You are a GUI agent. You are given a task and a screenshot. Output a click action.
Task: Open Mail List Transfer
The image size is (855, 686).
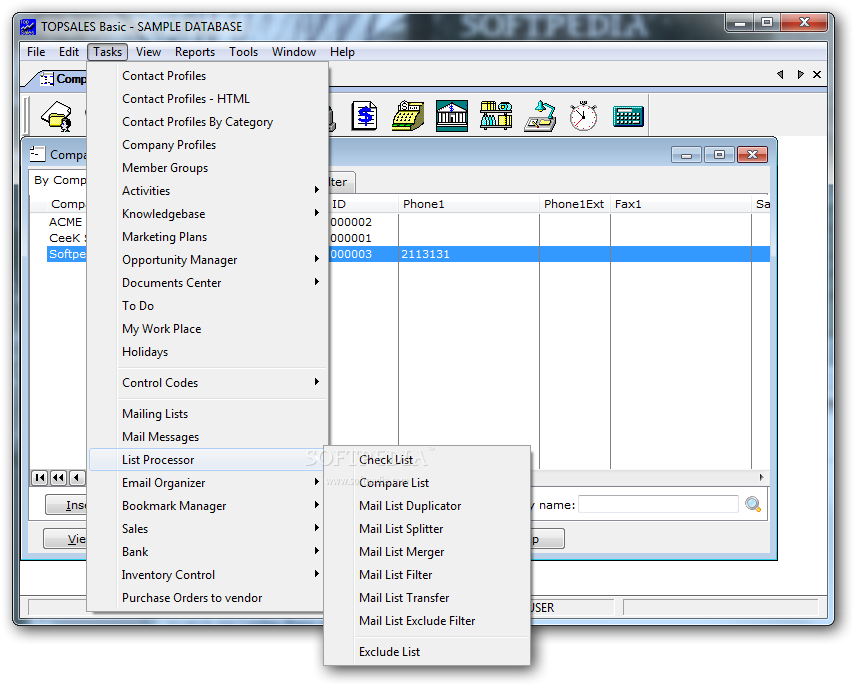pos(427,598)
